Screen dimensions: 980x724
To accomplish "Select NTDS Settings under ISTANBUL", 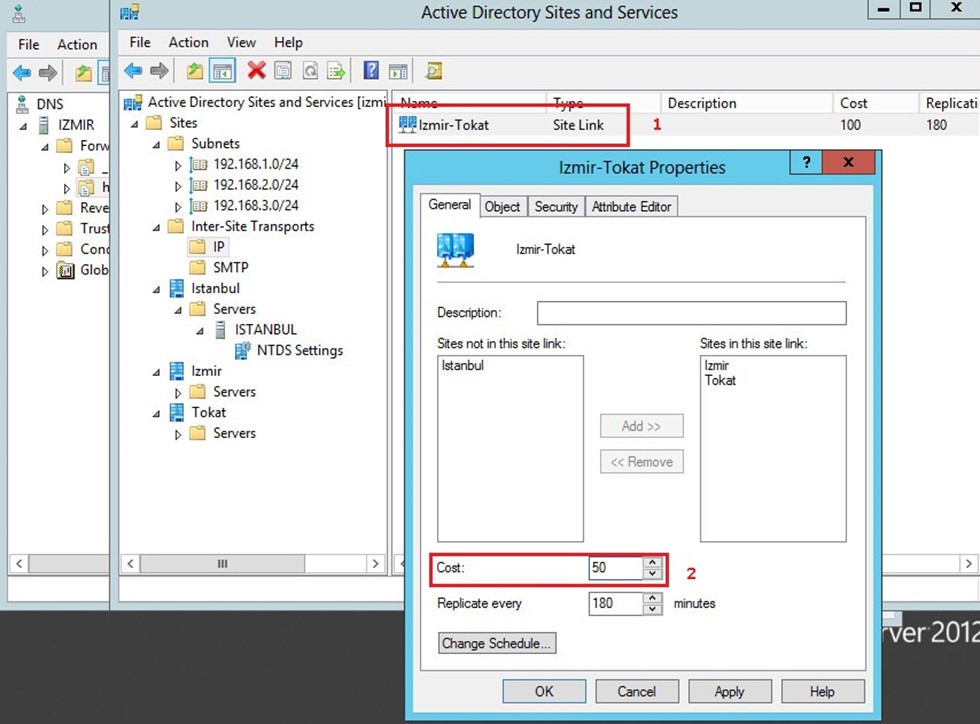I will pyautogui.click(x=300, y=350).
